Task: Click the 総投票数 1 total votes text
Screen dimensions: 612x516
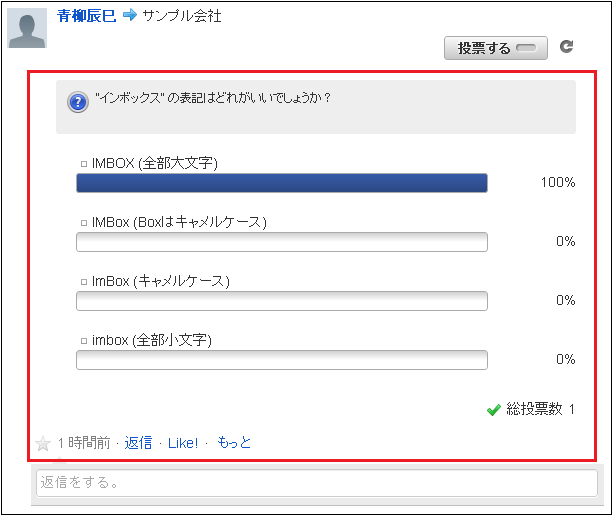Action: (x=540, y=409)
